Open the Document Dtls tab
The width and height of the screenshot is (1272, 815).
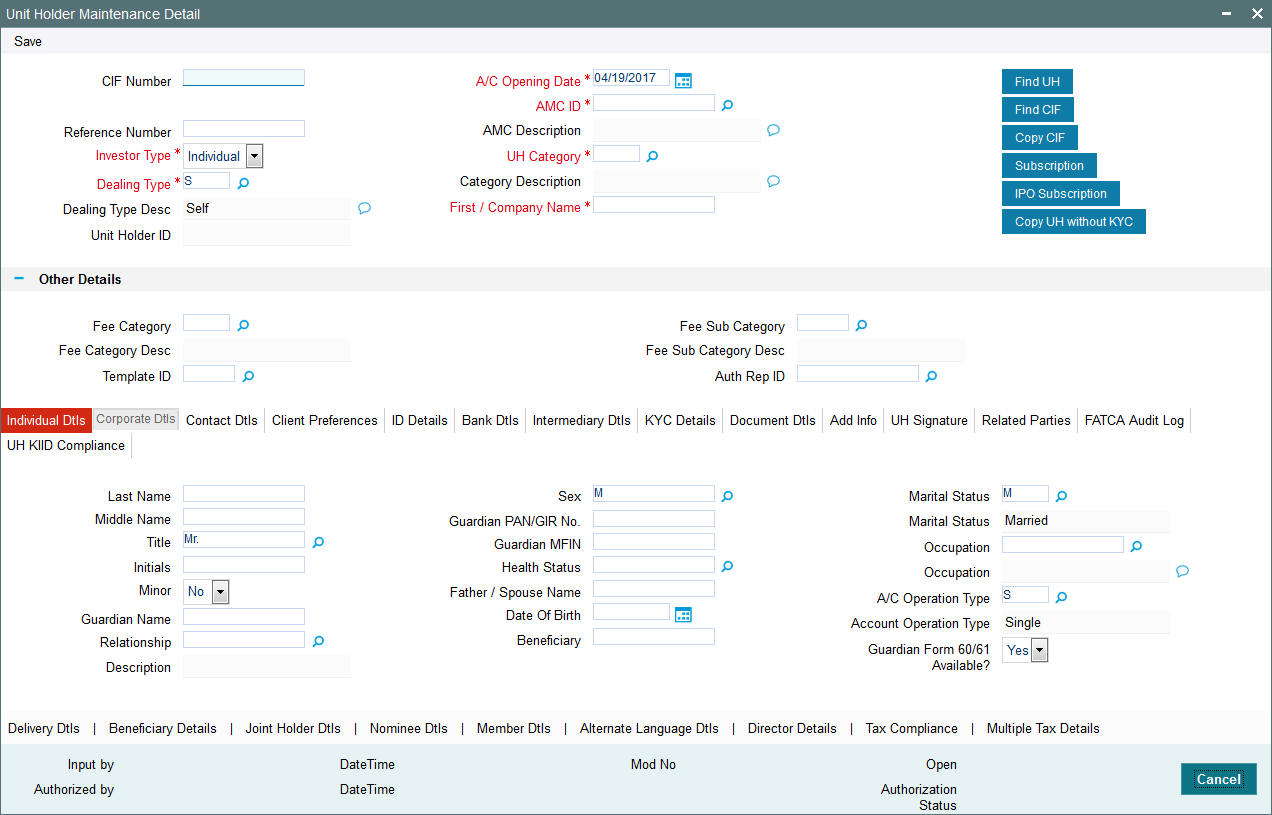pyautogui.click(x=773, y=420)
